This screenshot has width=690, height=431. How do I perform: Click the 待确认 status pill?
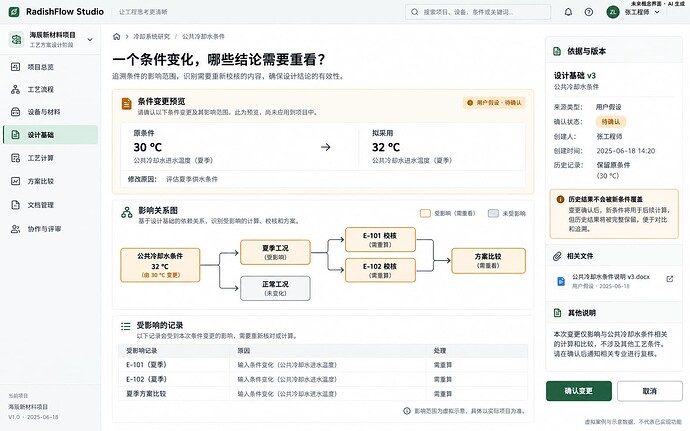coord(611,122)
